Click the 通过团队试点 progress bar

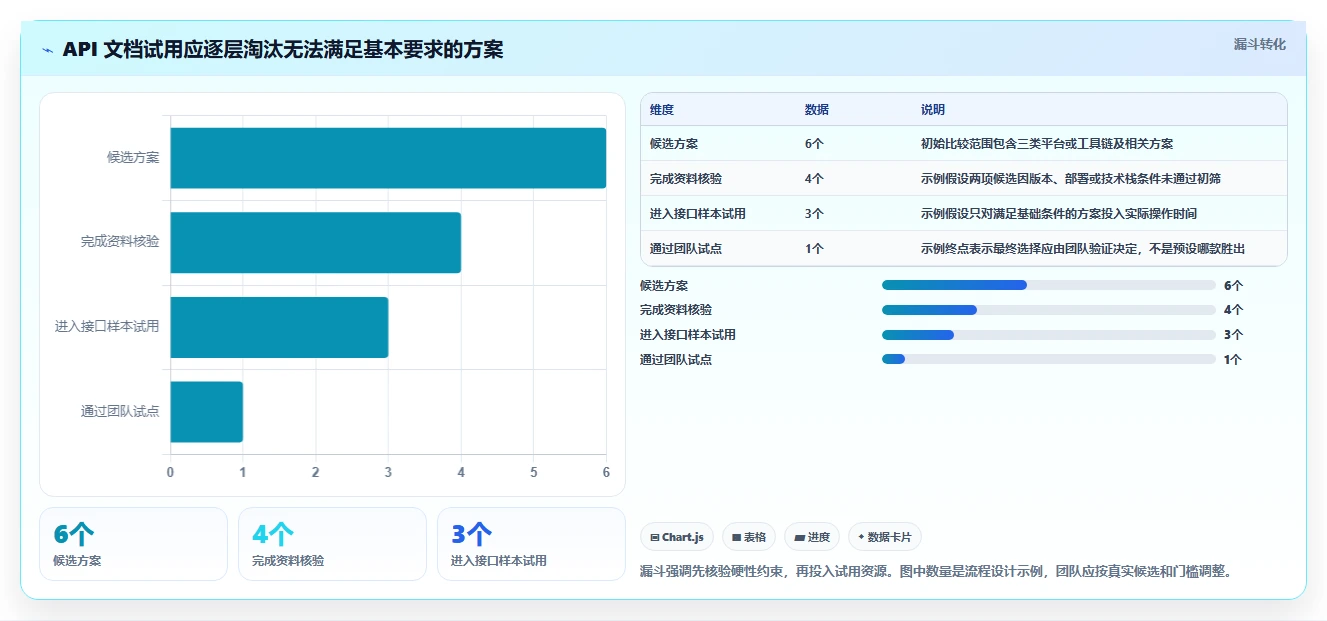coord(1048,359)
